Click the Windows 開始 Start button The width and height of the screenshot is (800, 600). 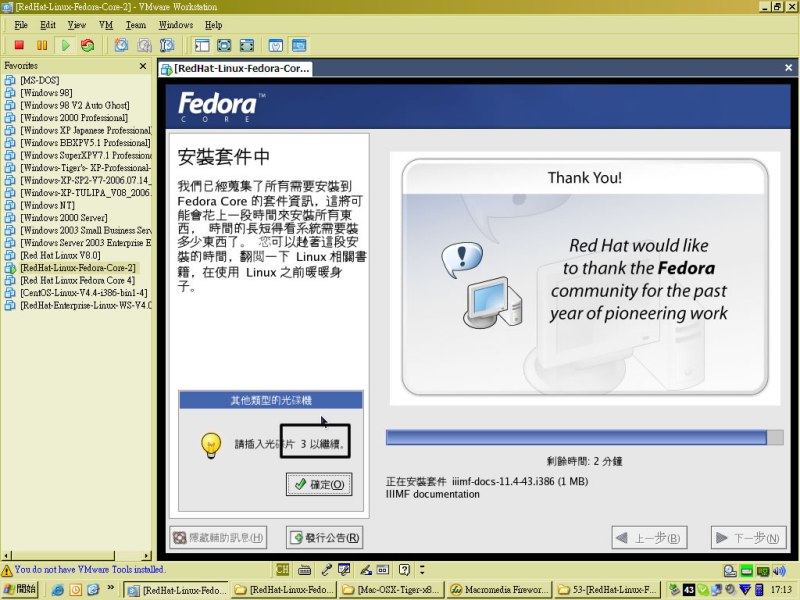point(19,589)
